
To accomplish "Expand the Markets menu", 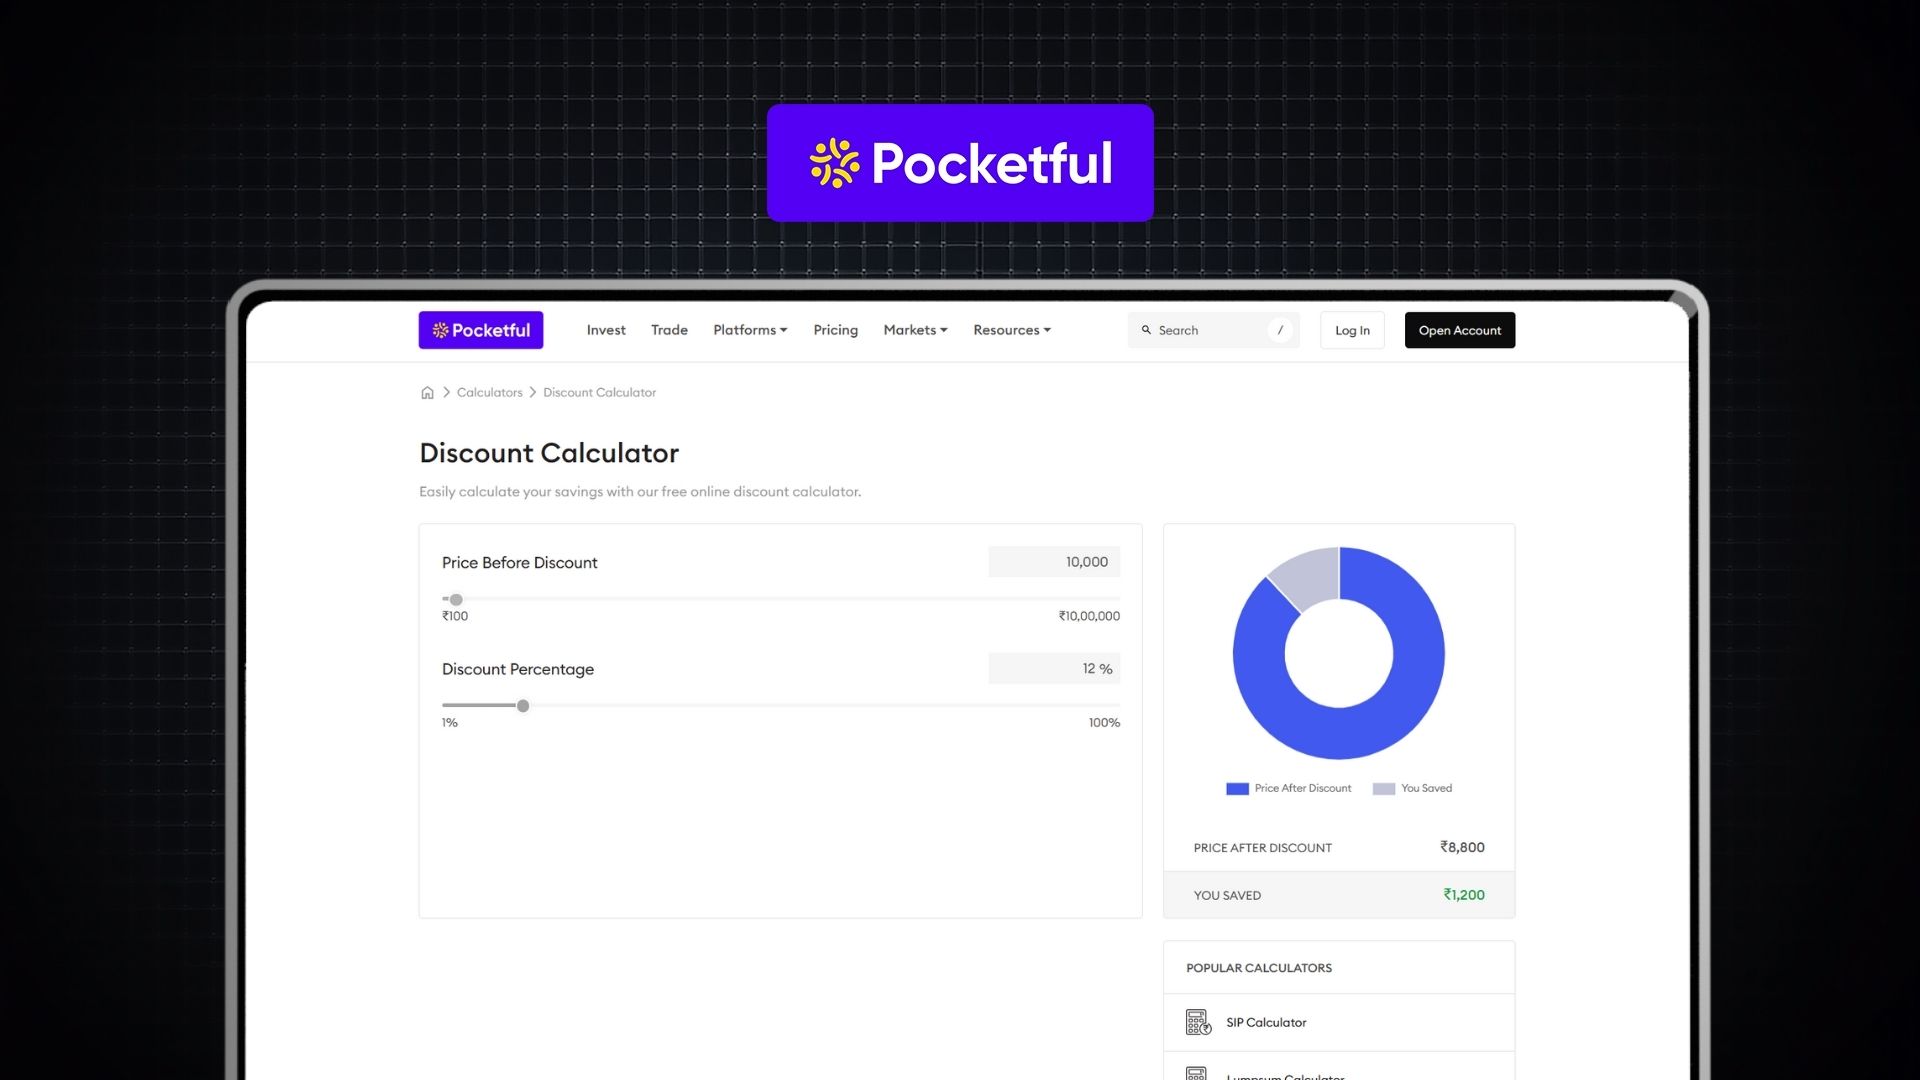I will point(913,330).
